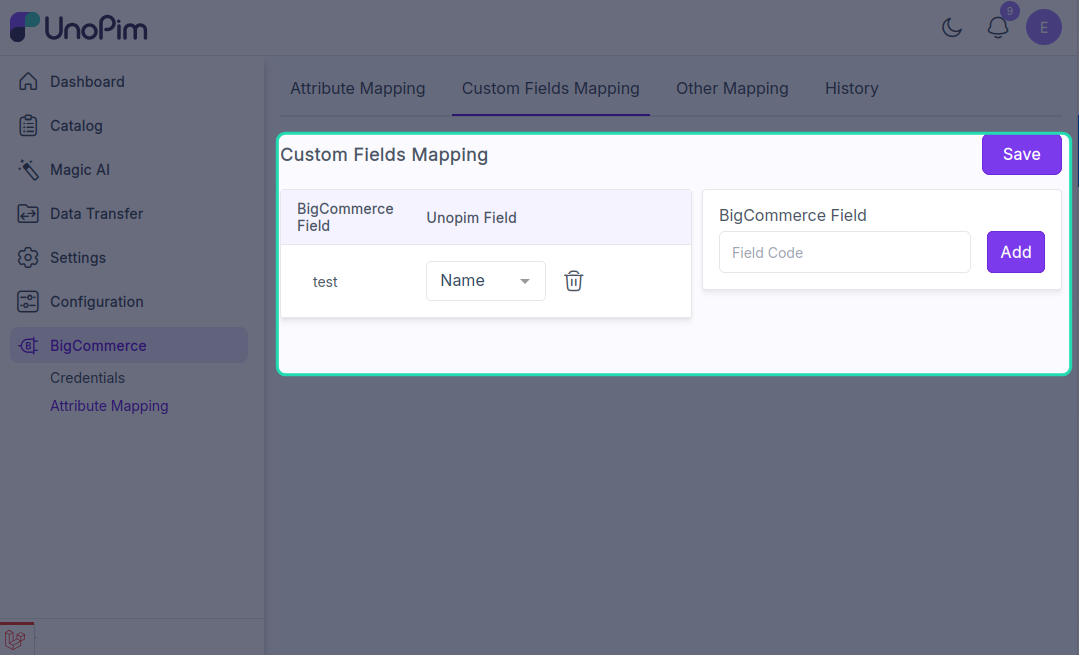Click the Laravel debug bar icon
This screenshot has width=1079, height=655.
pyautogui.click(x=15, y=640)
